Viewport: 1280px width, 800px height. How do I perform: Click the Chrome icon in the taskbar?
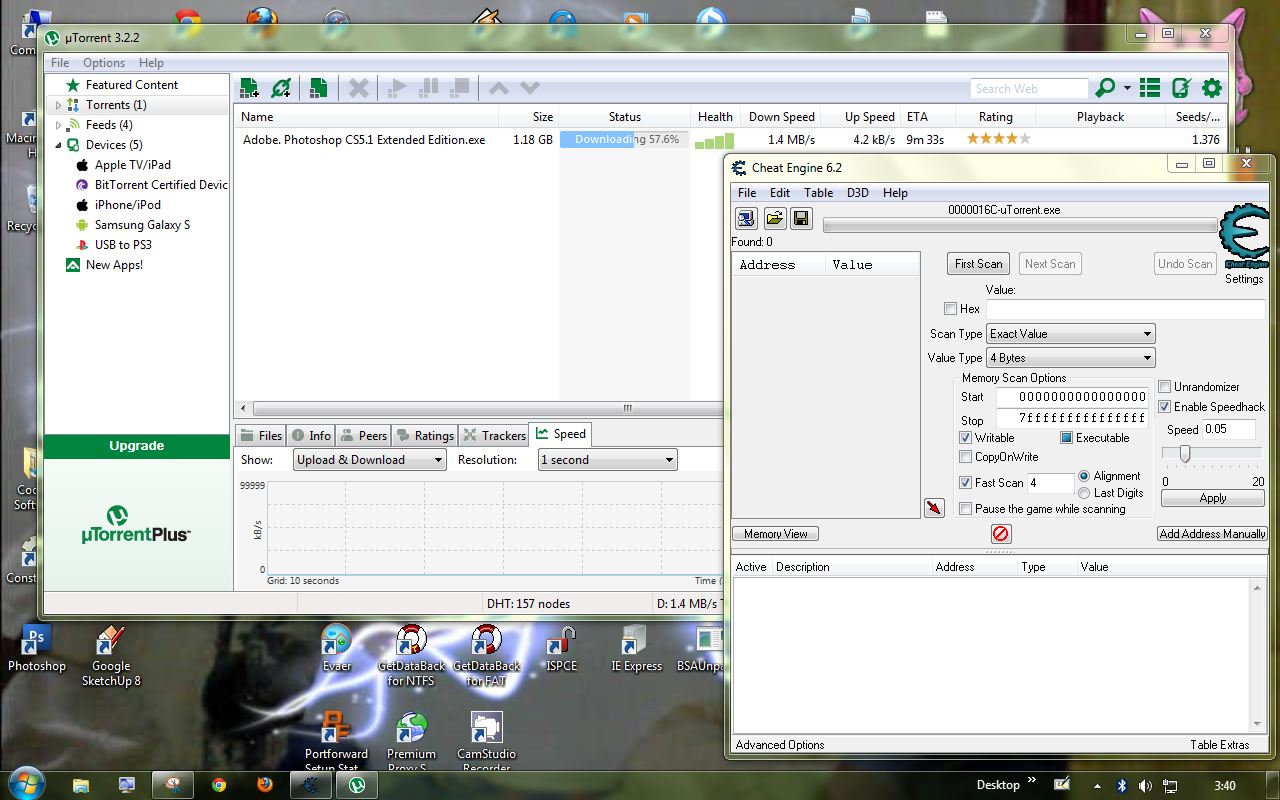[x=219, y=785]
